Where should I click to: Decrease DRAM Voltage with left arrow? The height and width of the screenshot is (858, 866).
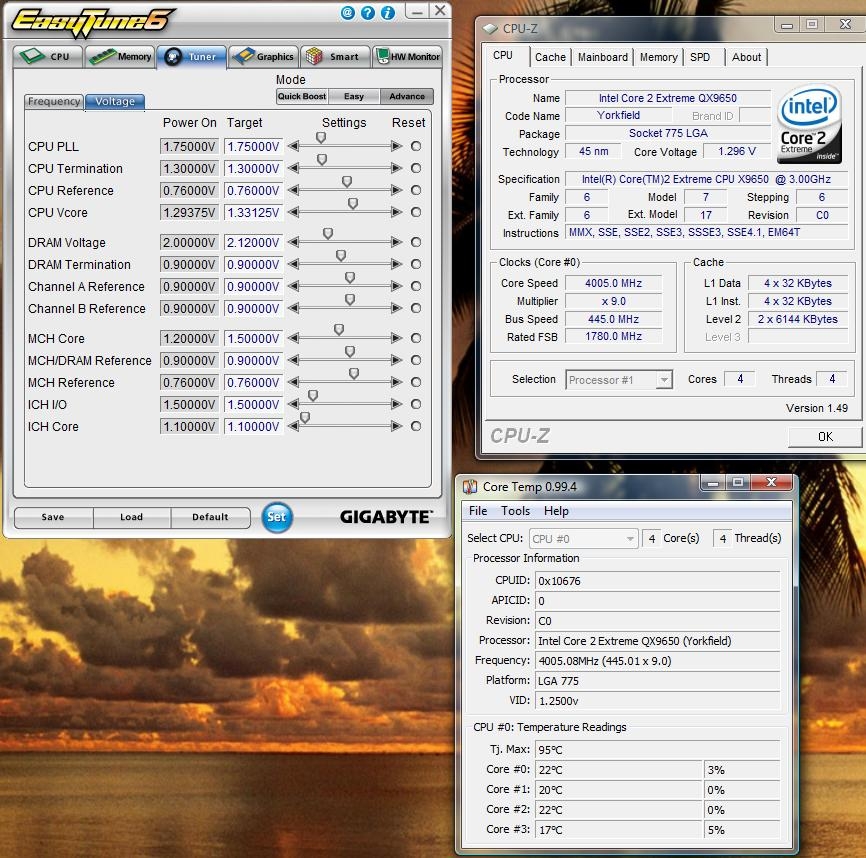[x=293, y=242]
